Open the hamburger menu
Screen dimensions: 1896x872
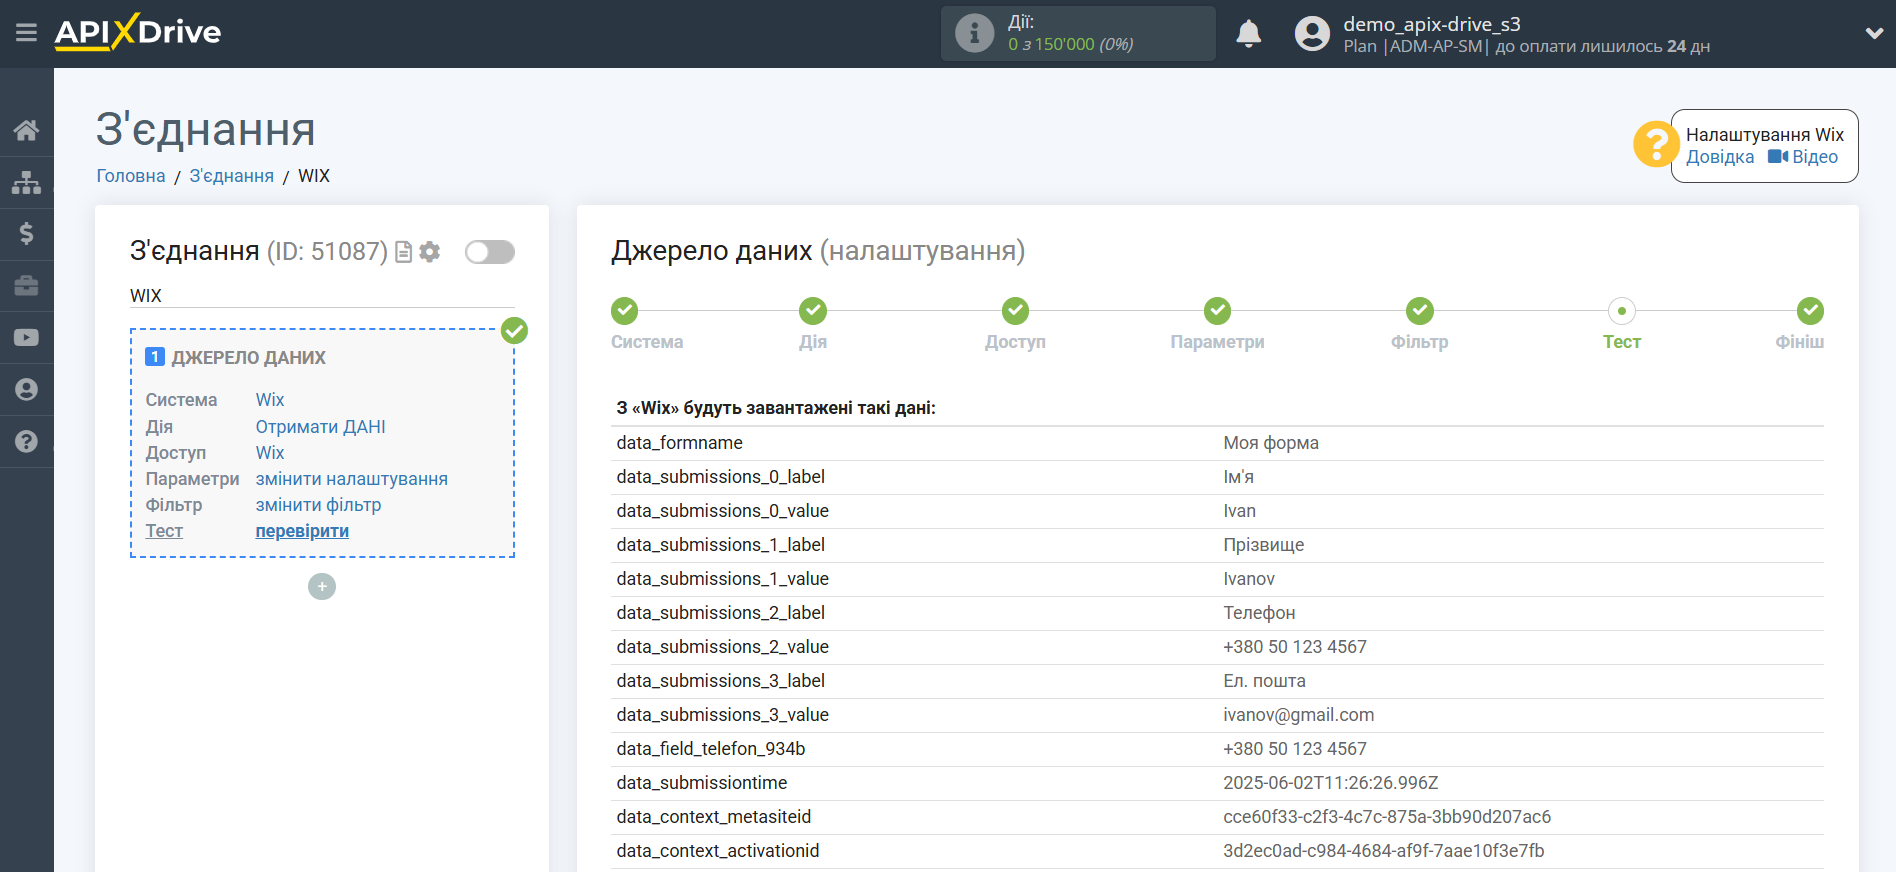(x=26, y=33)
